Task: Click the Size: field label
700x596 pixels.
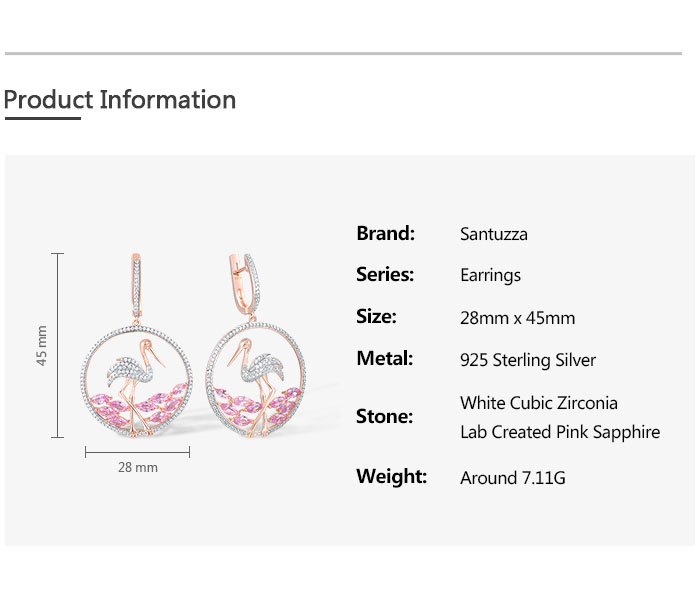Action: (376, 316)
